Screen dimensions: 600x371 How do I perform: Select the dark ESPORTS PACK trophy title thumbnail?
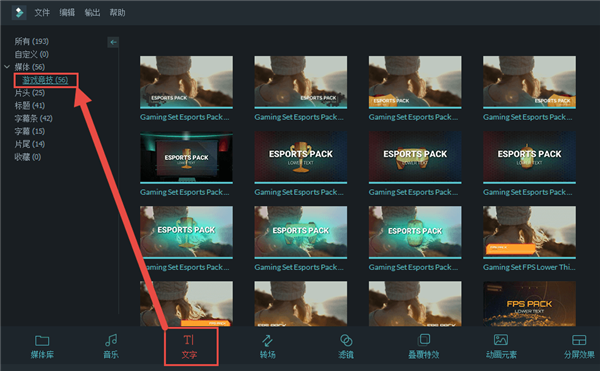(301, 157)
